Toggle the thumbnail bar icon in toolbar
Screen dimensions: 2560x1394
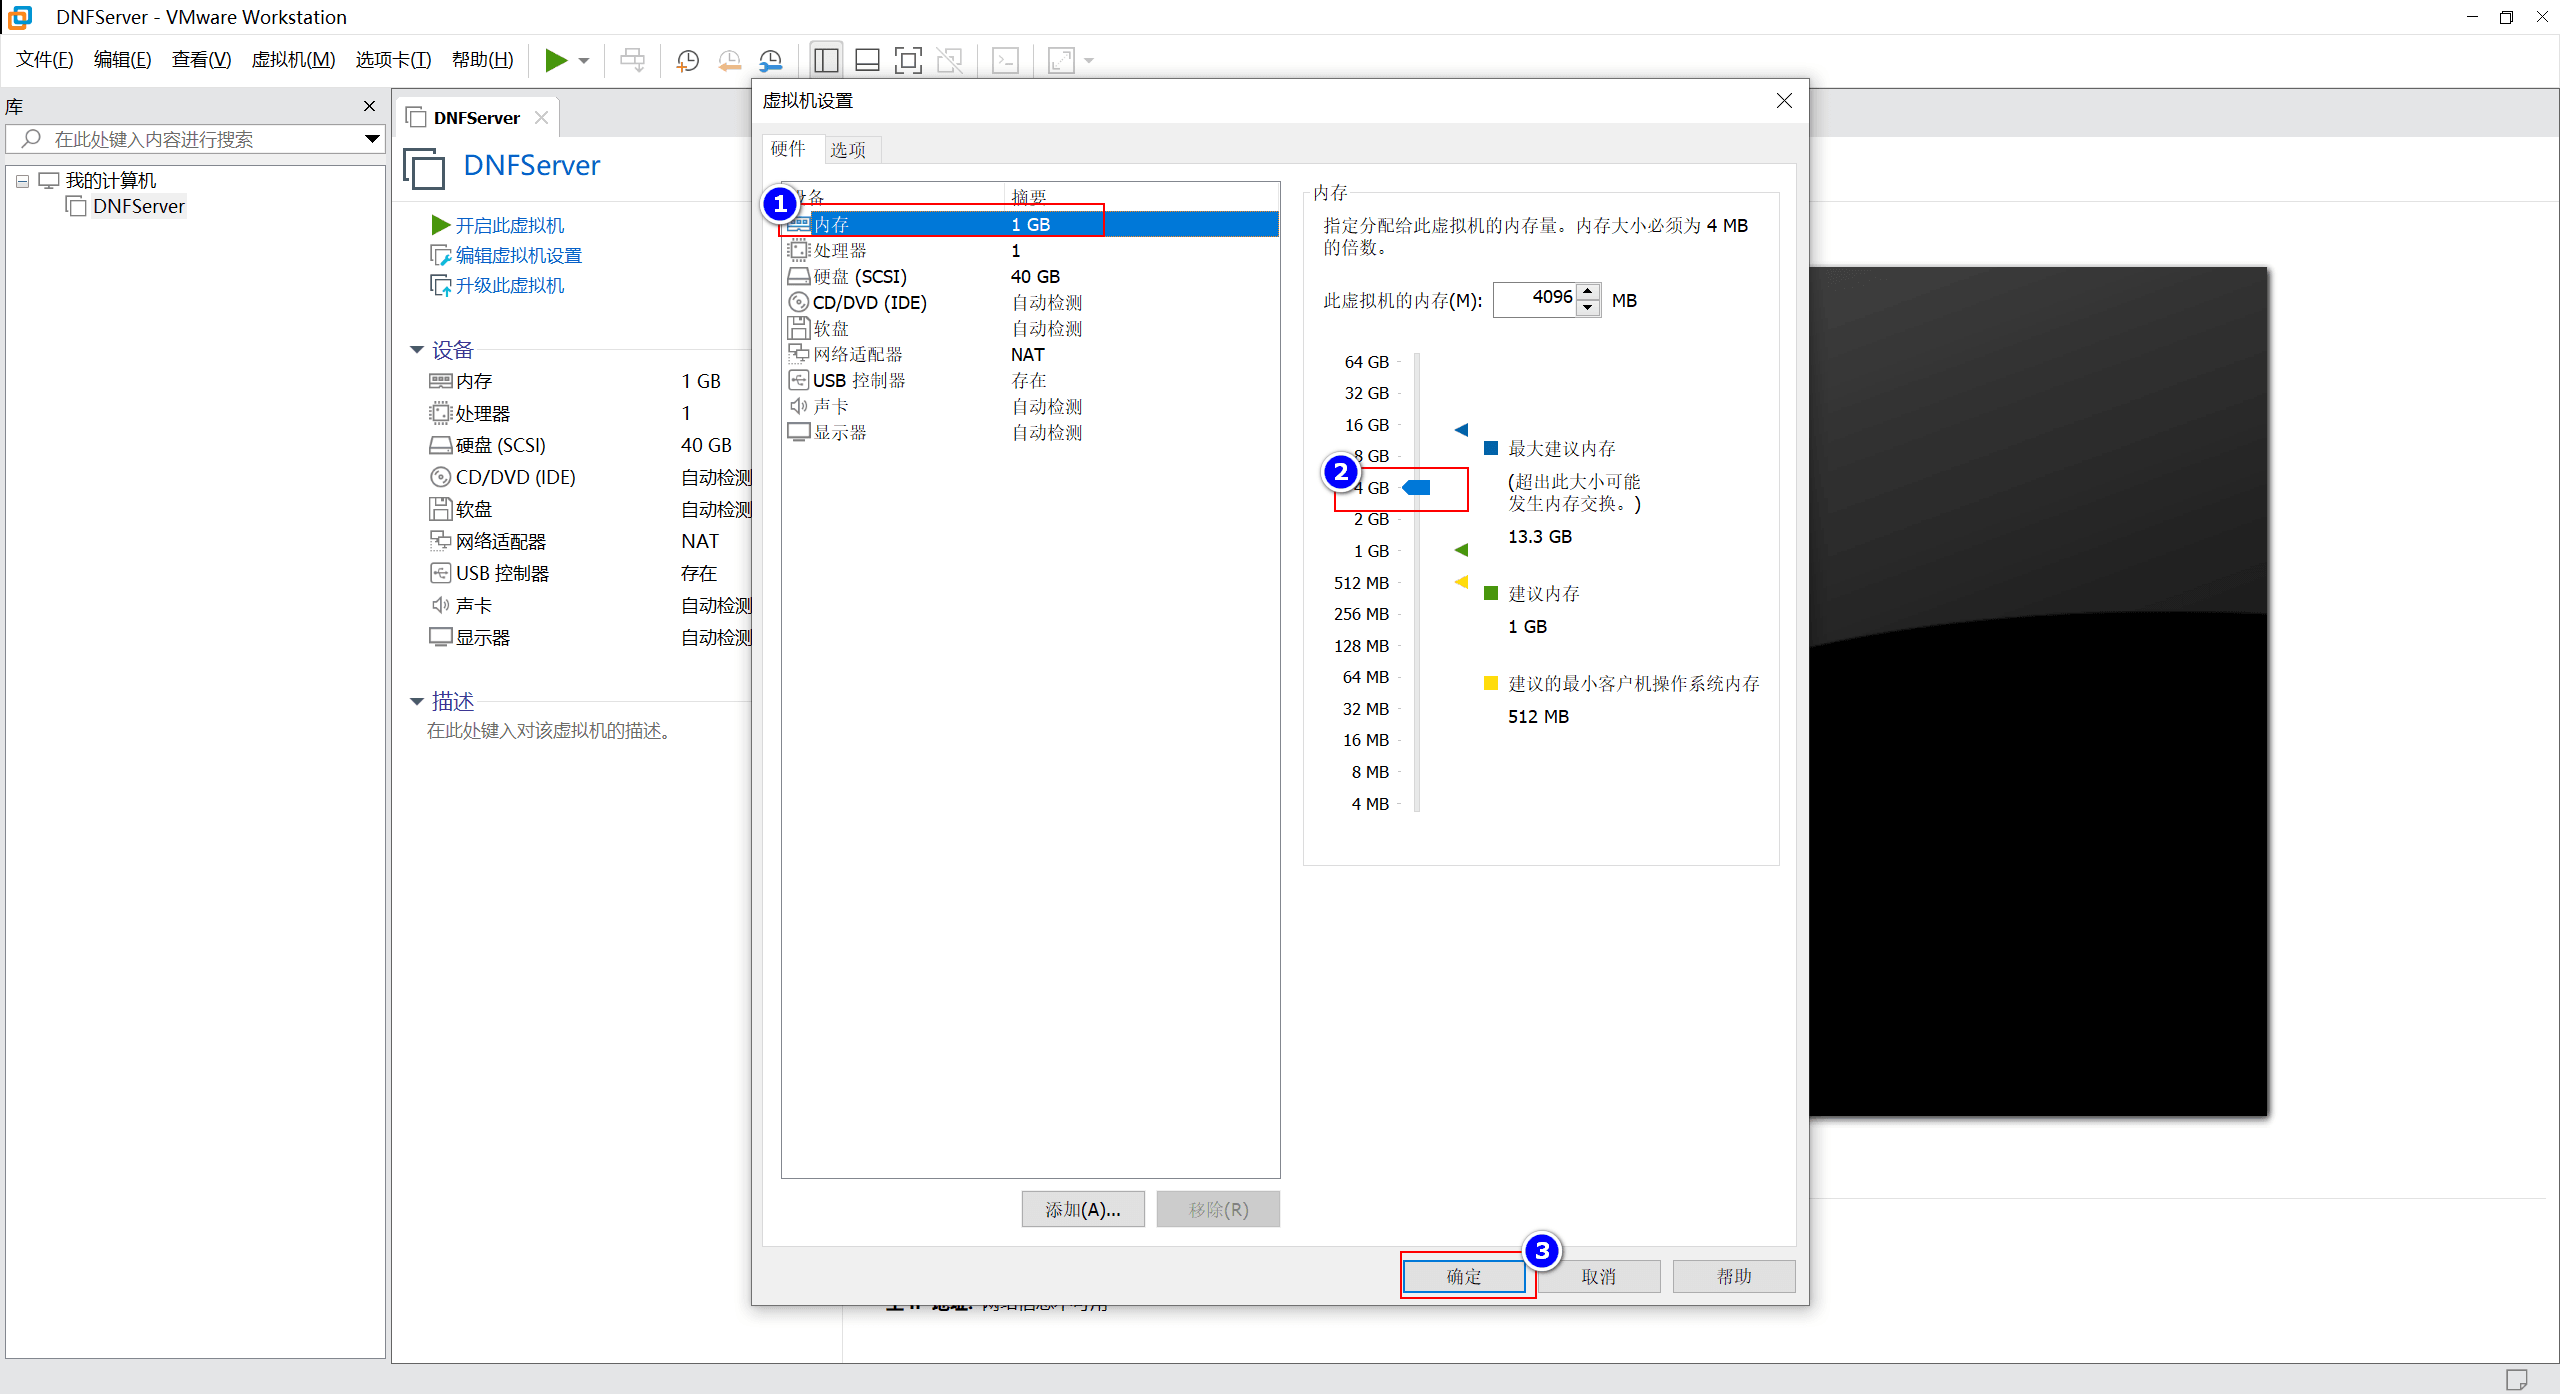coord(867,60)
